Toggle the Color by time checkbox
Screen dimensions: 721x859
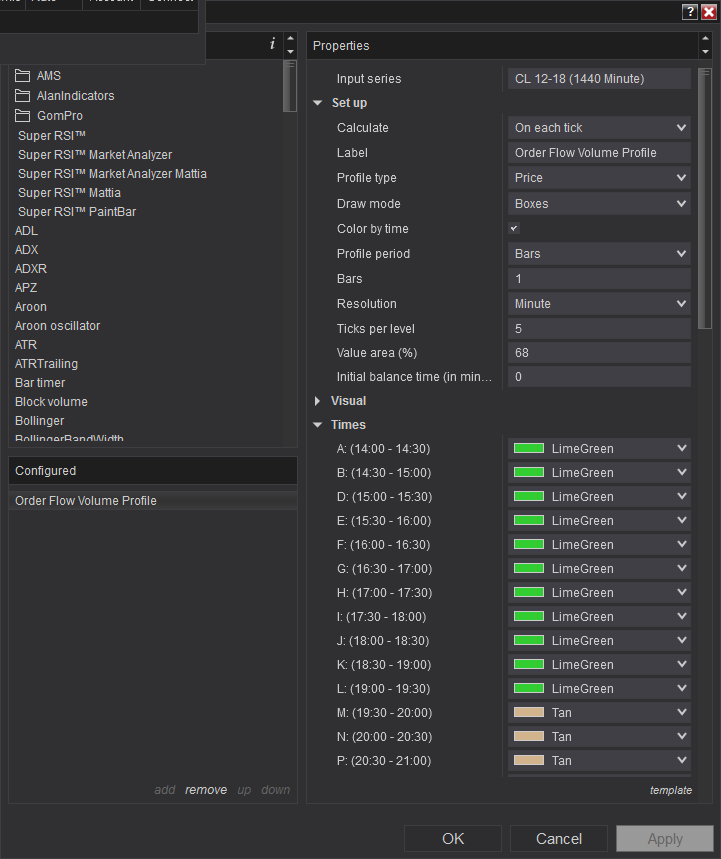514,229
